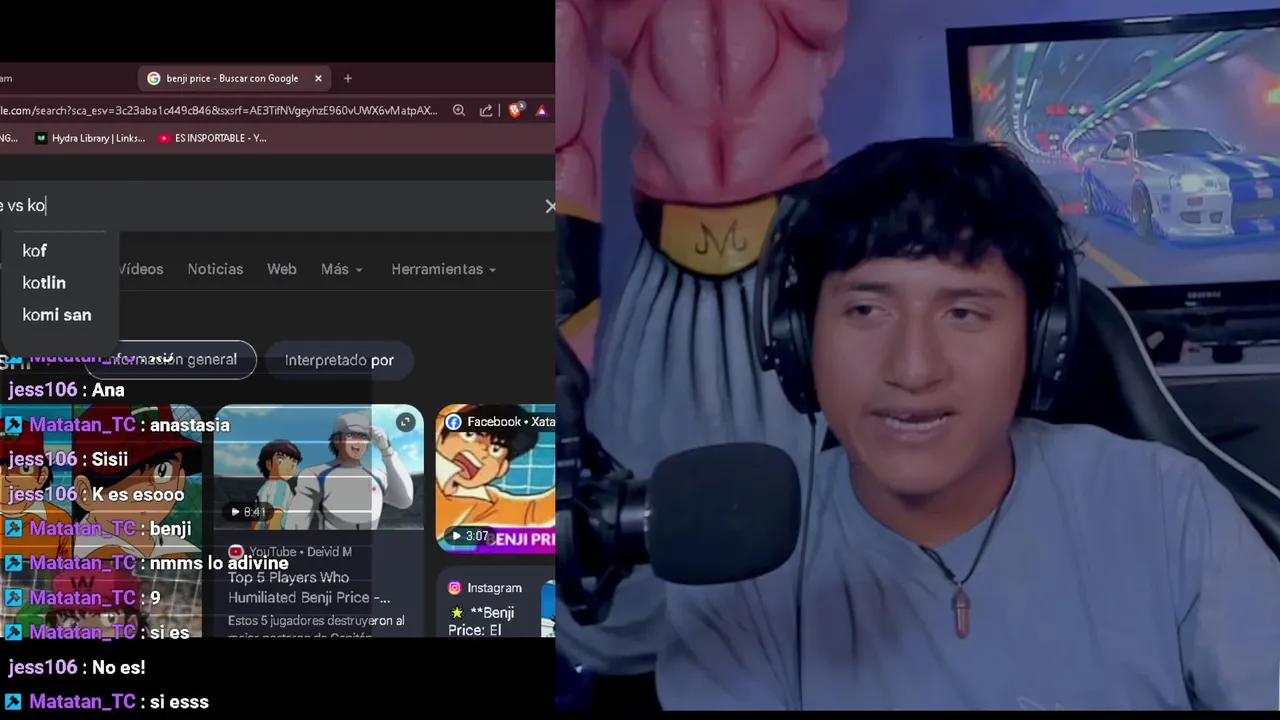1280x720 pixels.
Task: Open 'Top 5 Players Who Humiliated Benji Price' link
Action: (309, 587)
